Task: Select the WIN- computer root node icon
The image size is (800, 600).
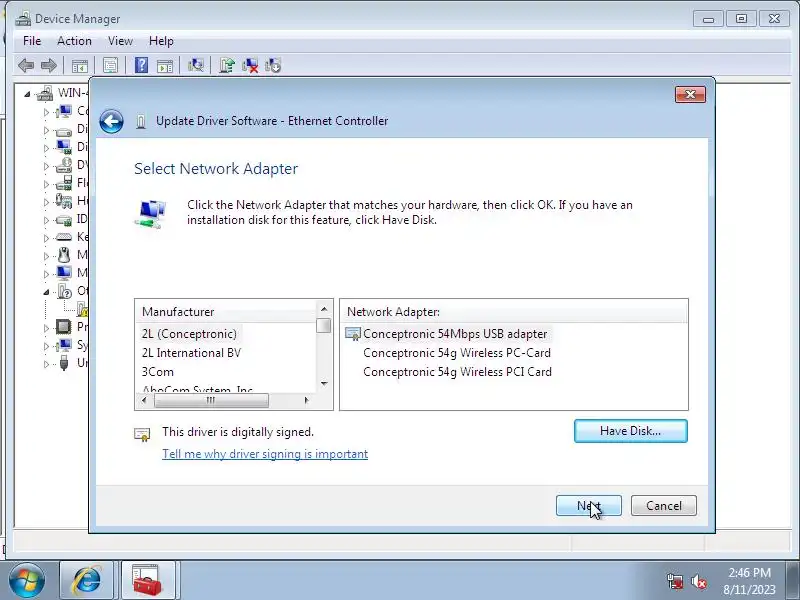Action: coord(45,93)
